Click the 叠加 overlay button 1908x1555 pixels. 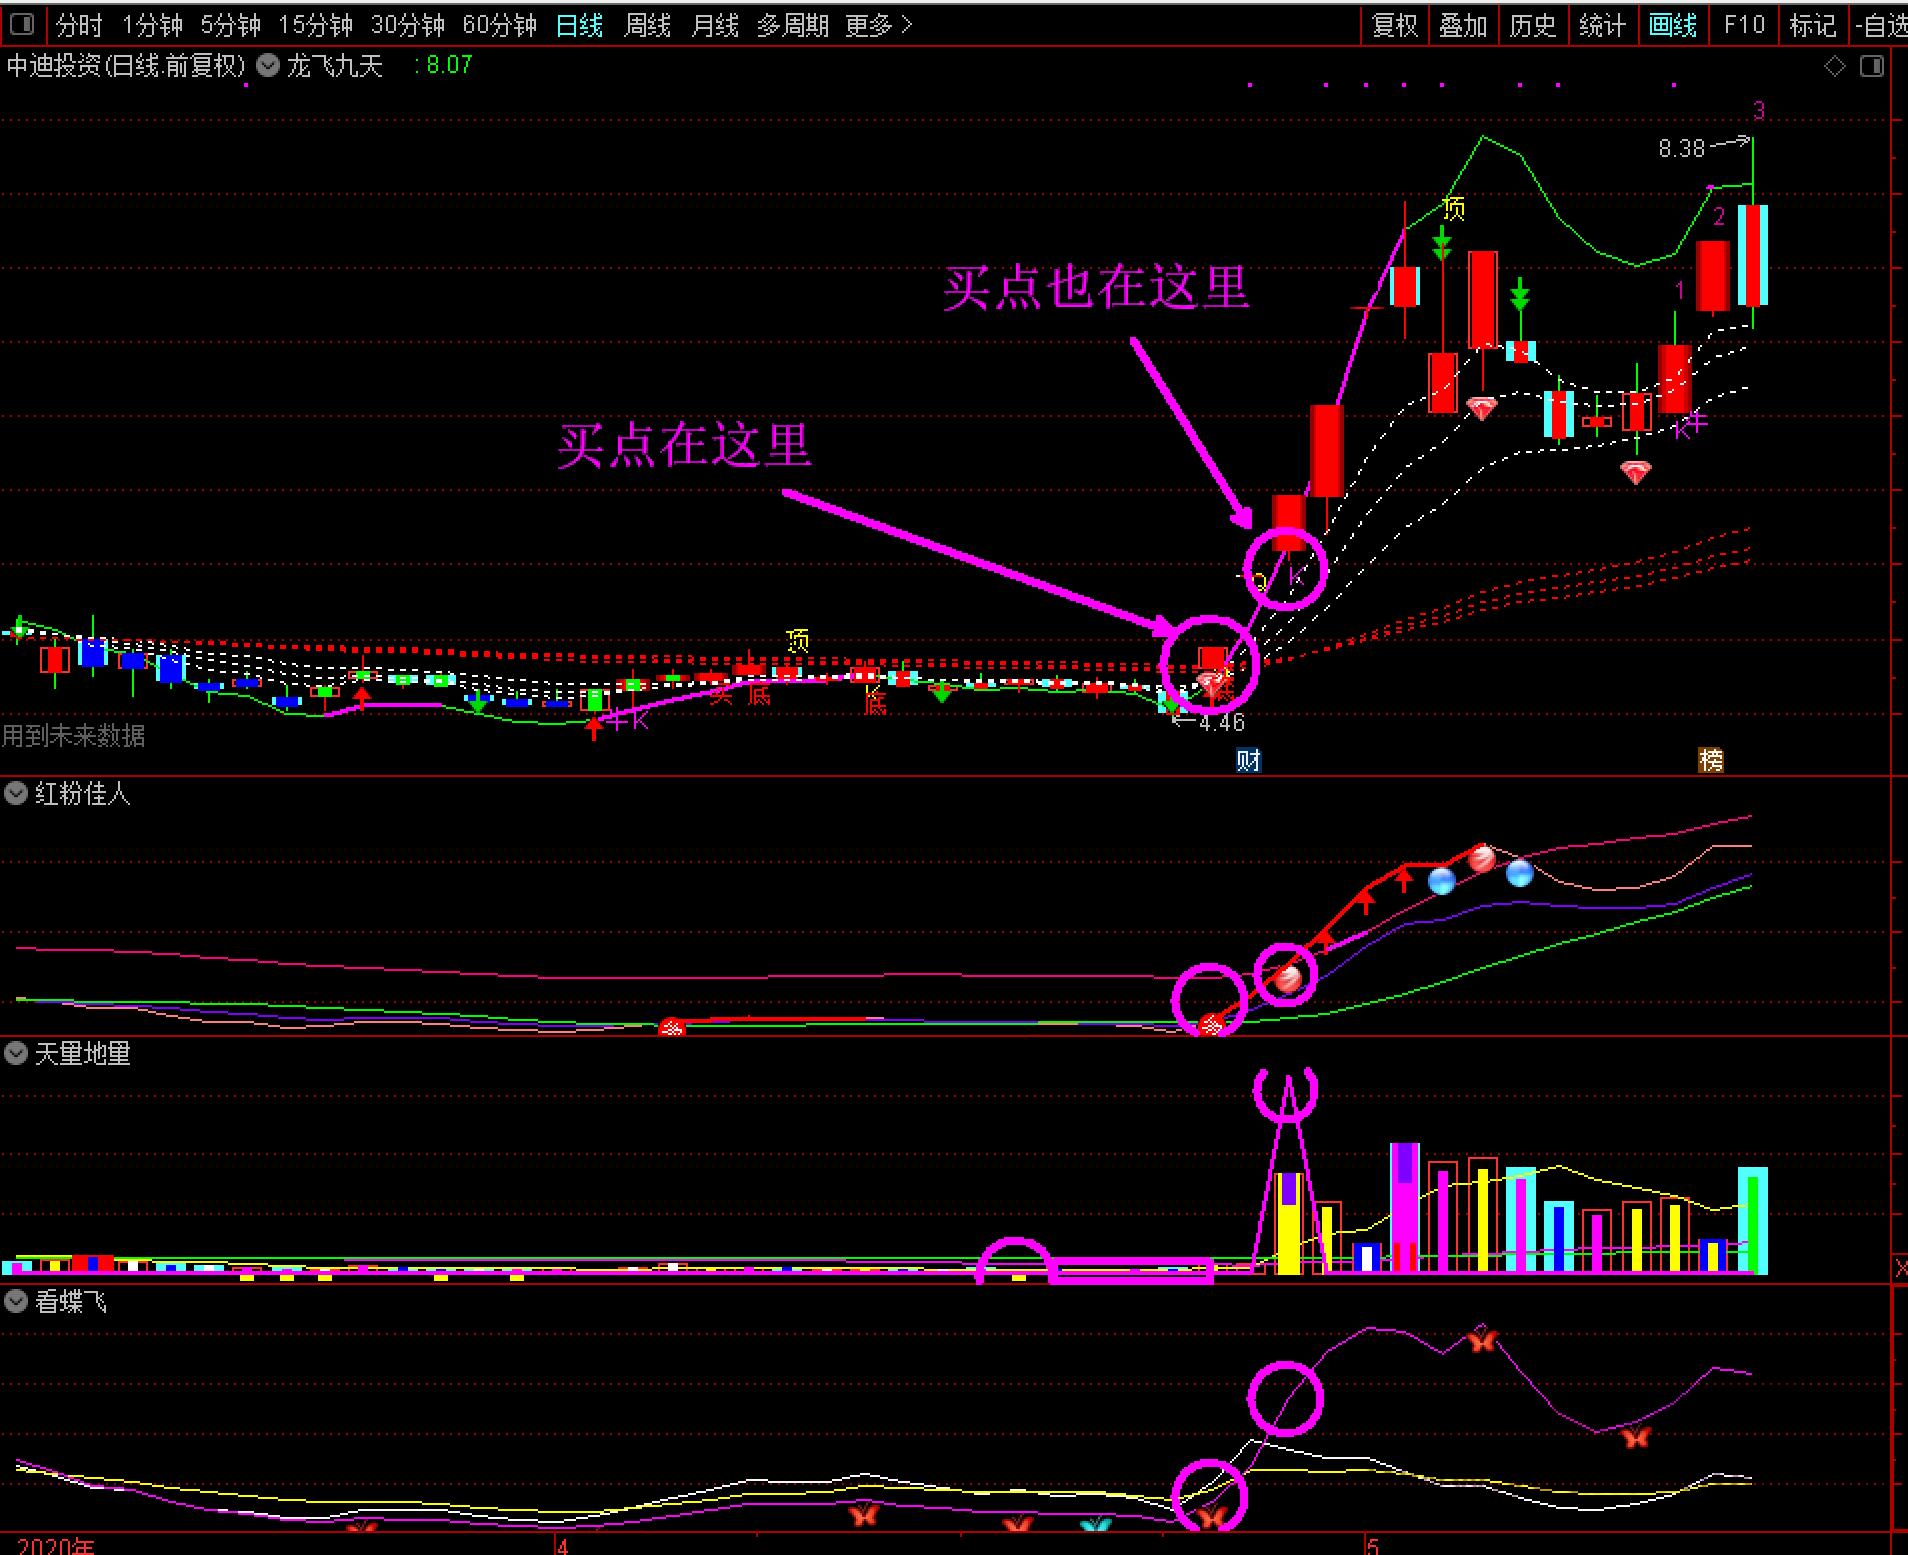1463,25
